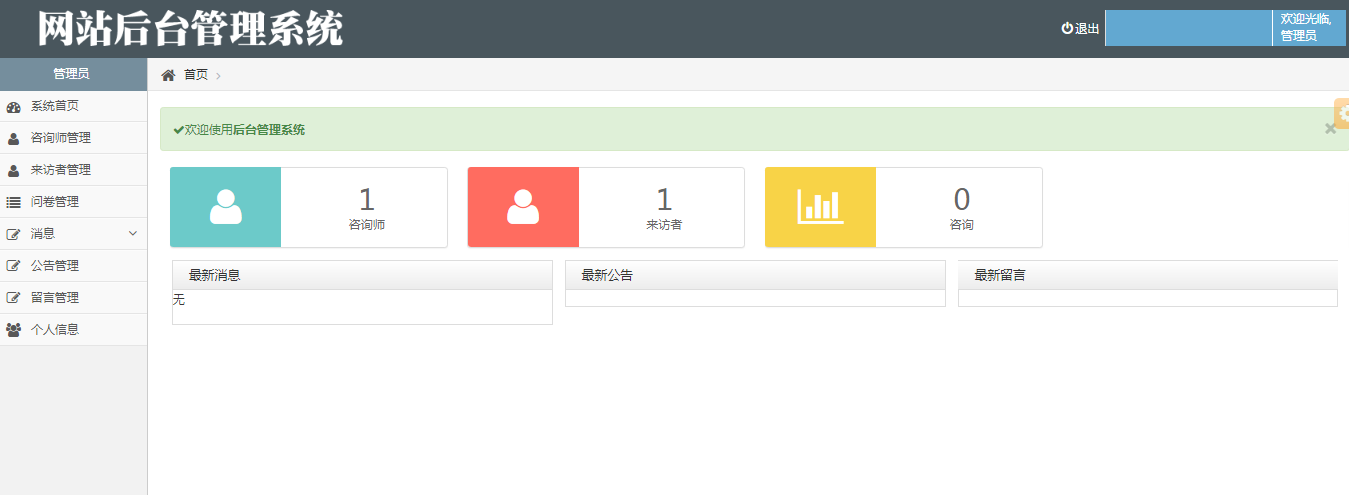The width and height of the screenshot is (1349, 495).
Task: Click the 咨询 count of 0
Action: click(x=961, y=199)
